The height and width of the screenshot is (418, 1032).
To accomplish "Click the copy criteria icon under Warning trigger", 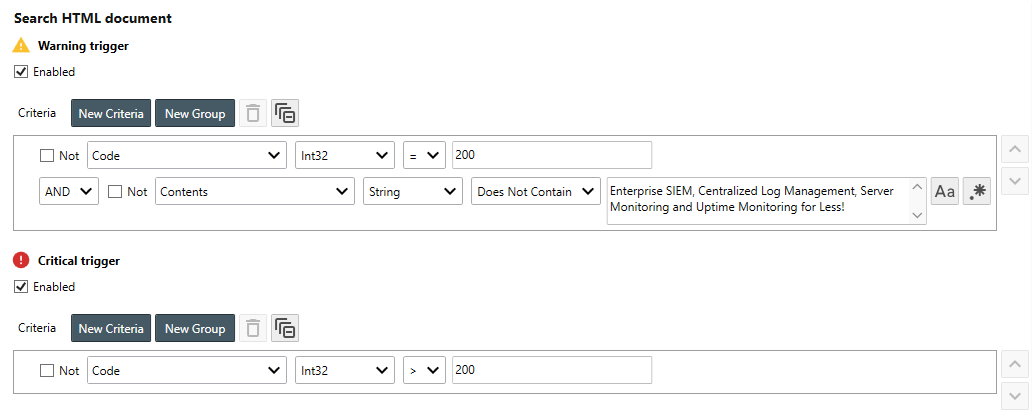I will [285, 114].
